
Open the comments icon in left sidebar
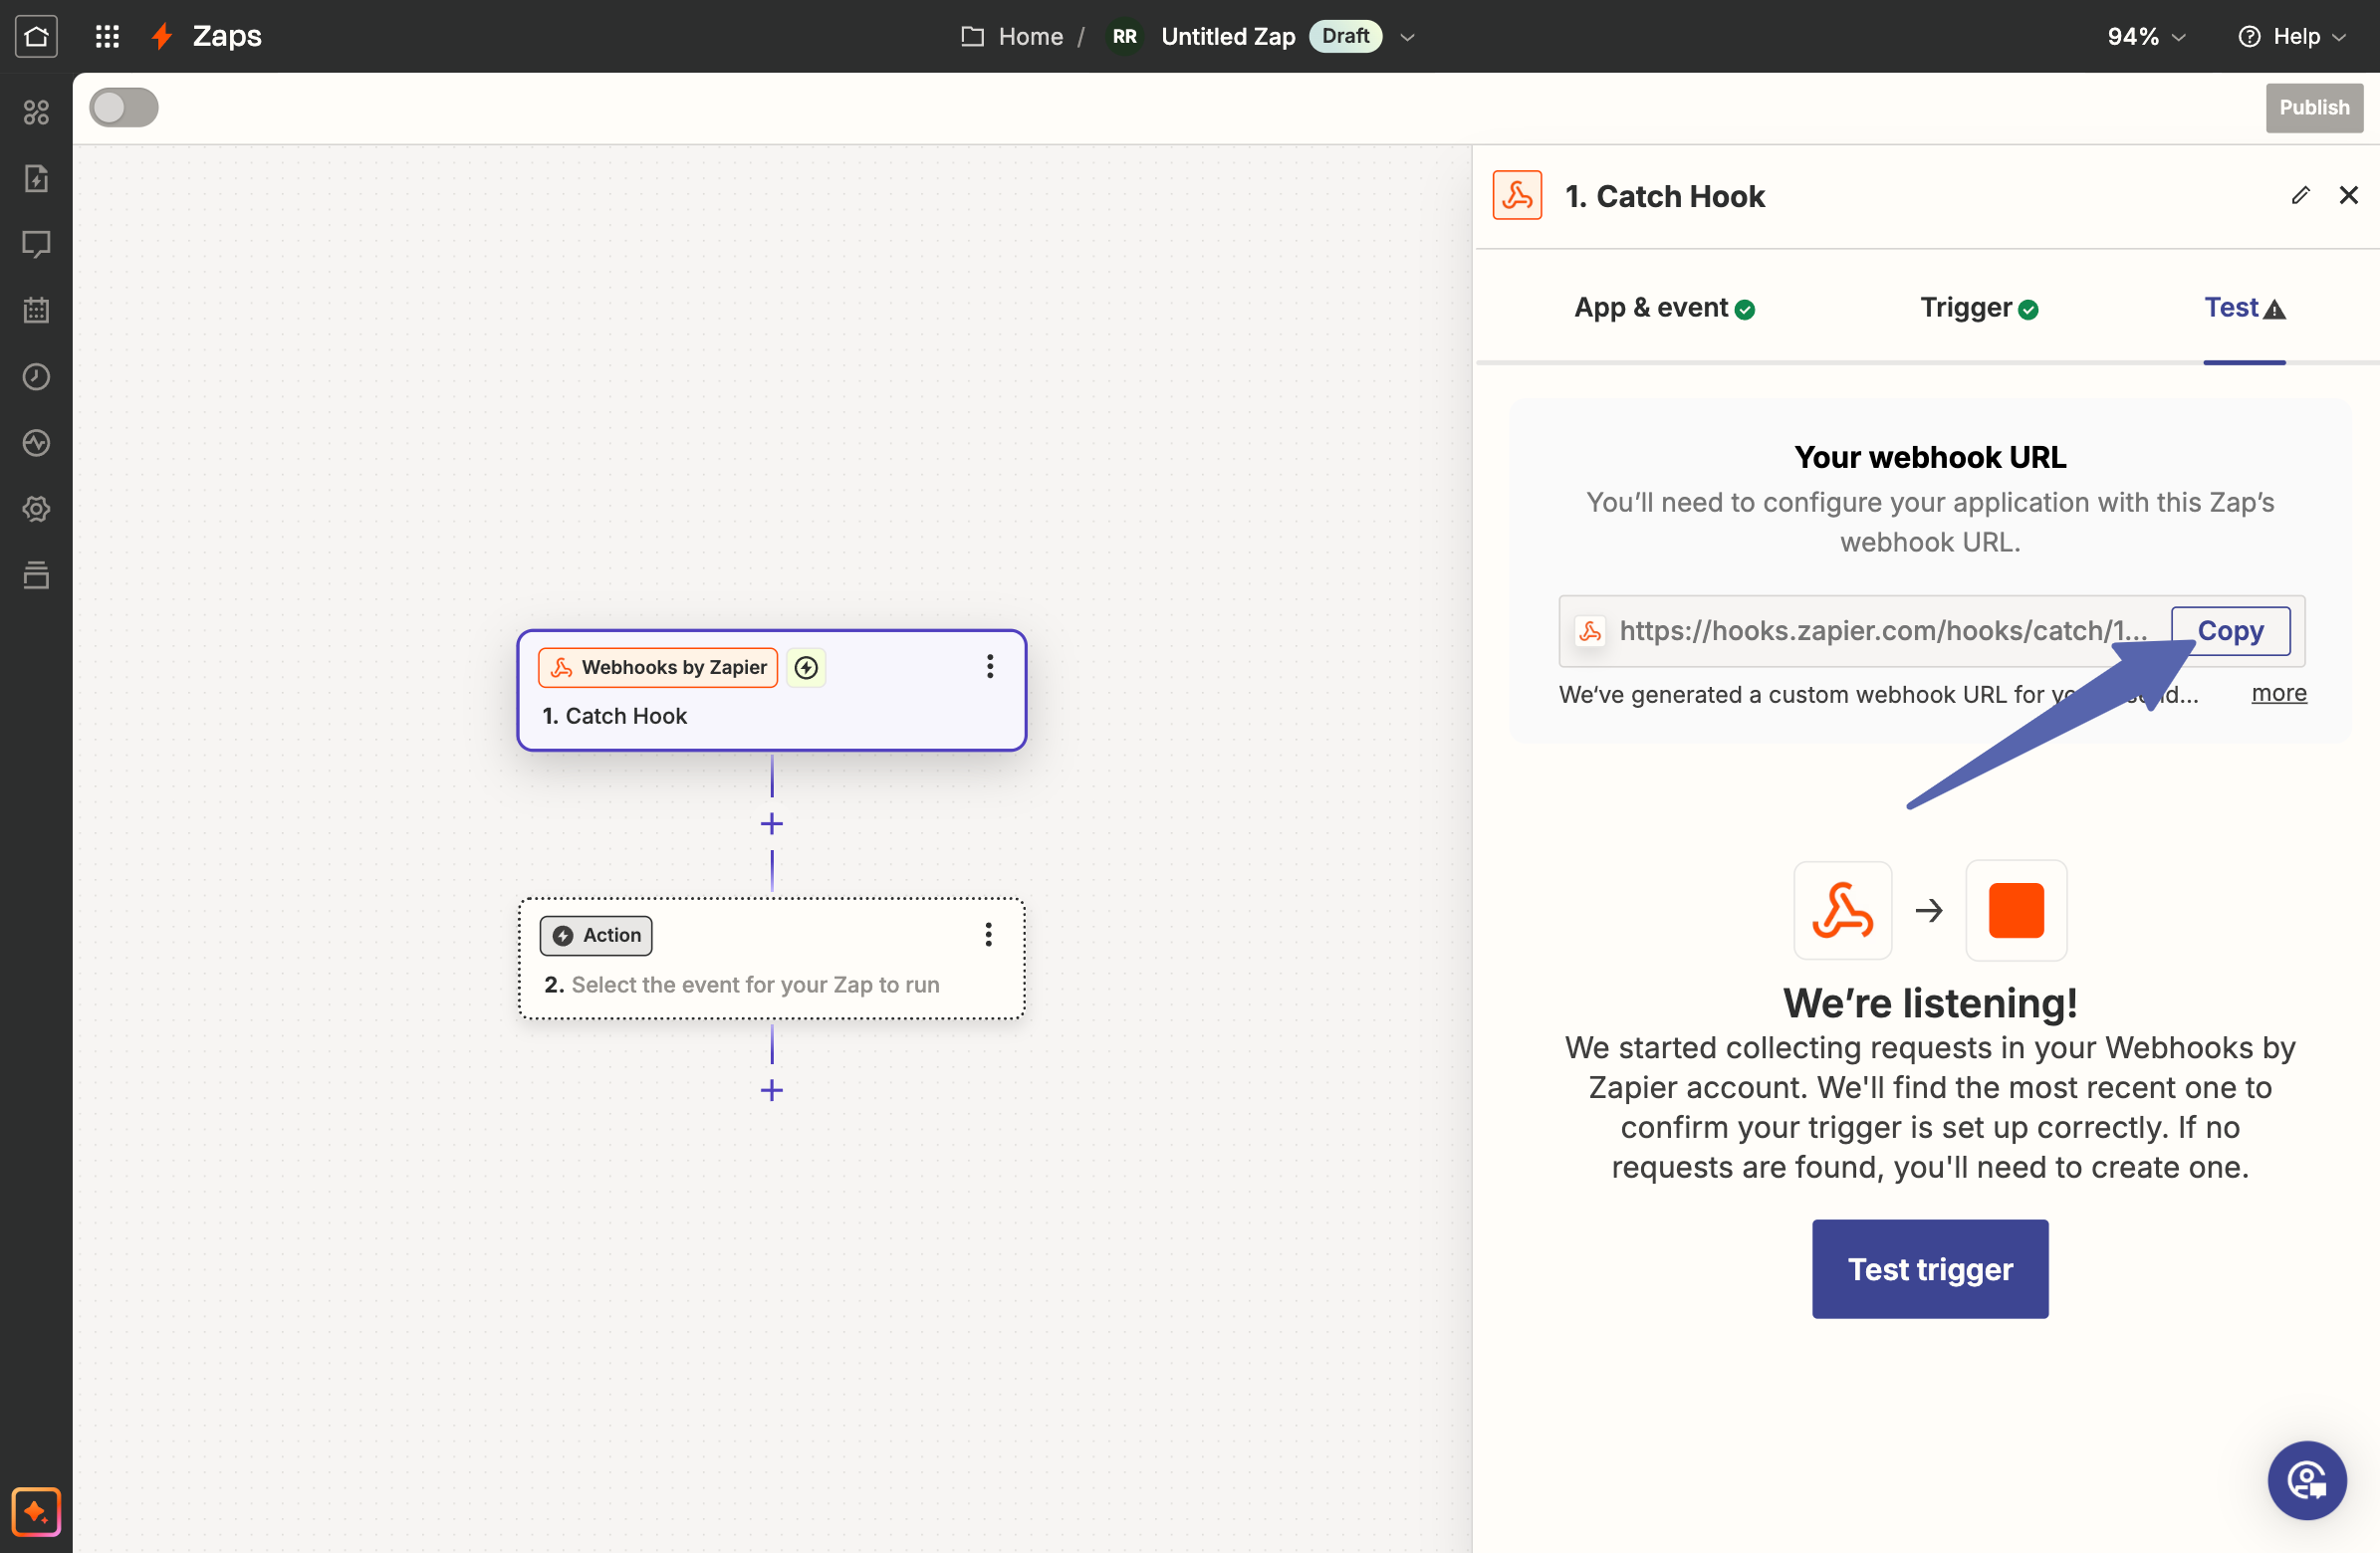click(x=36, y=244)
